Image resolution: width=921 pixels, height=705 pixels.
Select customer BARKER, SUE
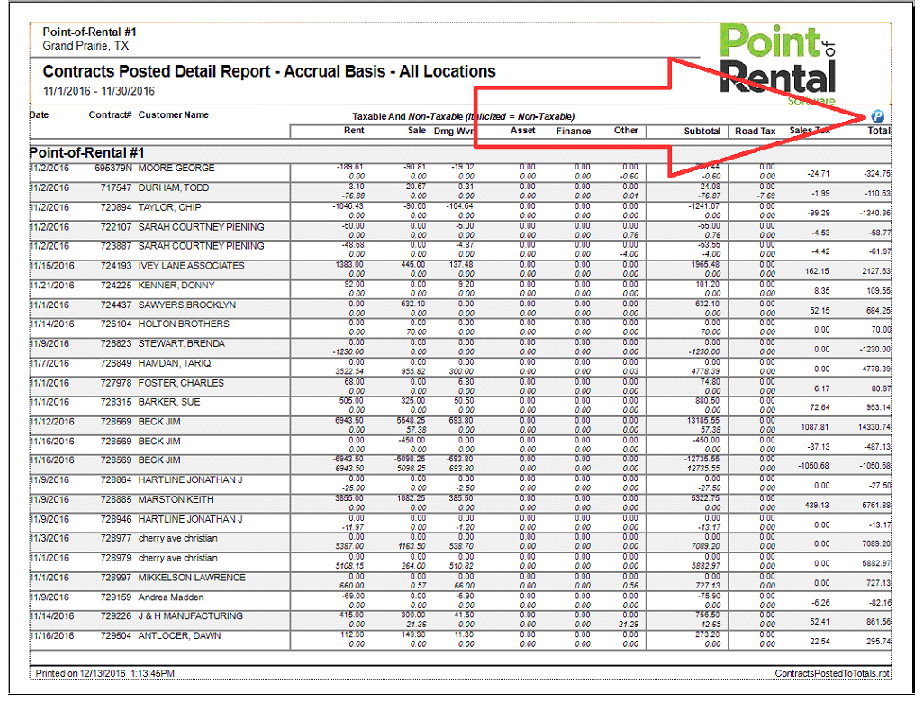[169, 402]
